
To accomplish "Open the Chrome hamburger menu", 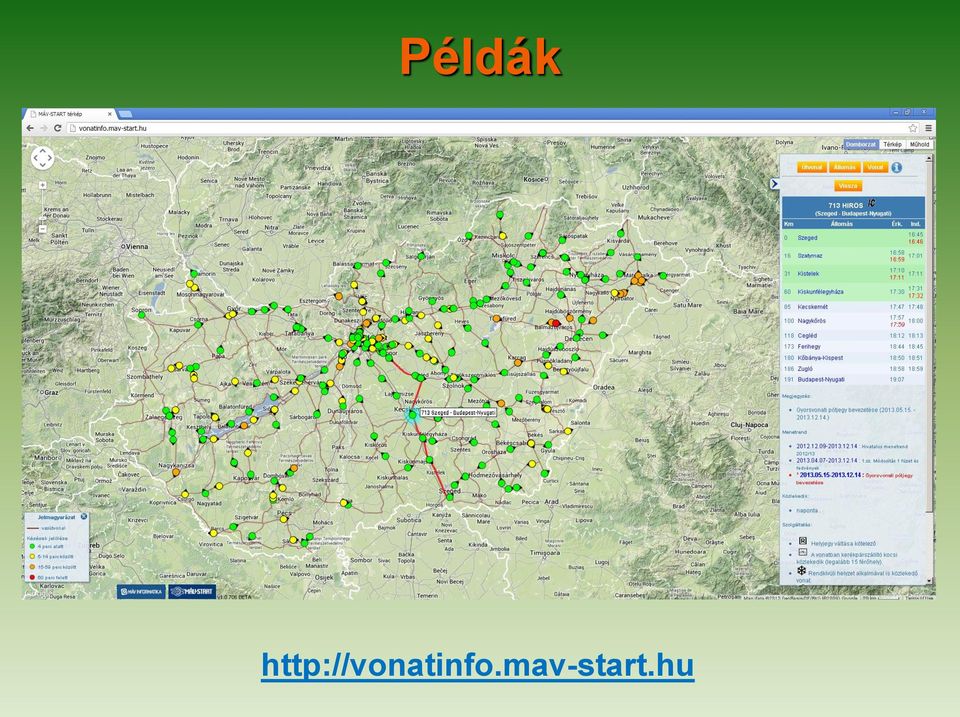I will pos(928,128).
